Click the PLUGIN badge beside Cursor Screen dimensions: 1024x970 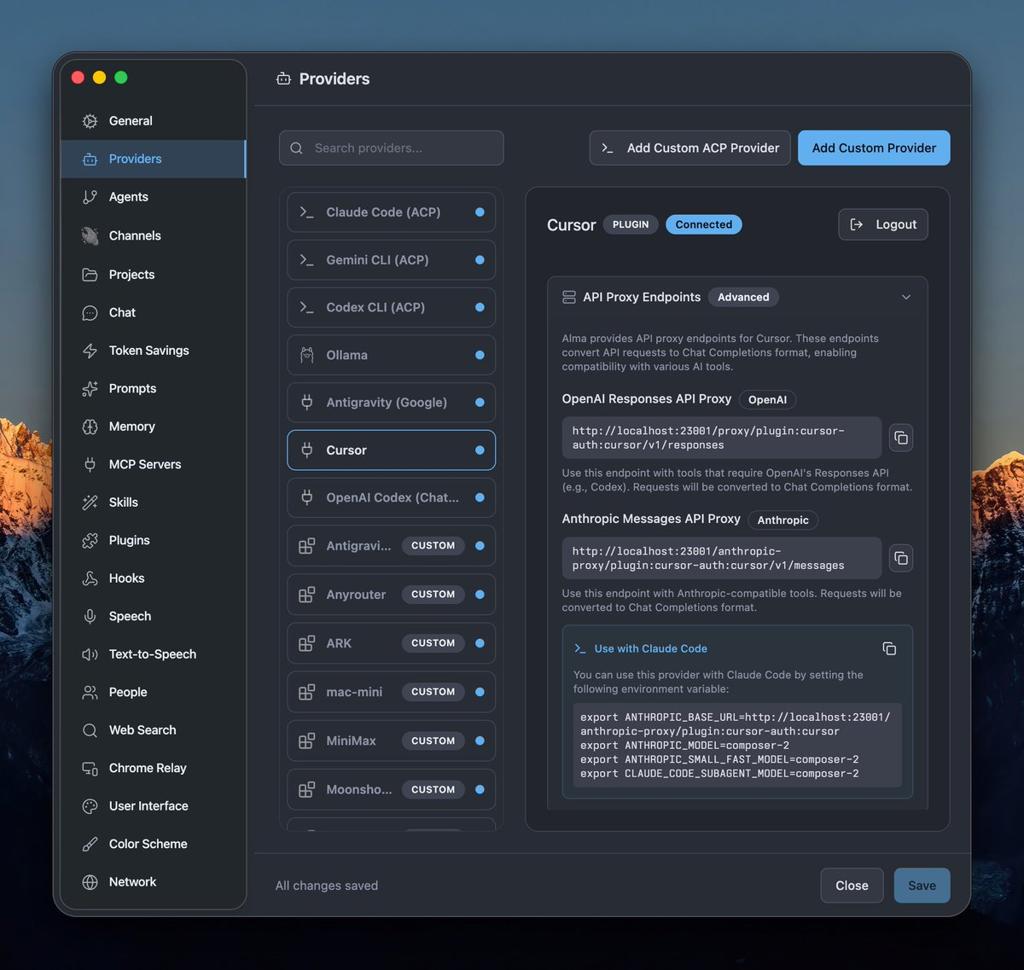pyautogui.click(x=630, y=225)
